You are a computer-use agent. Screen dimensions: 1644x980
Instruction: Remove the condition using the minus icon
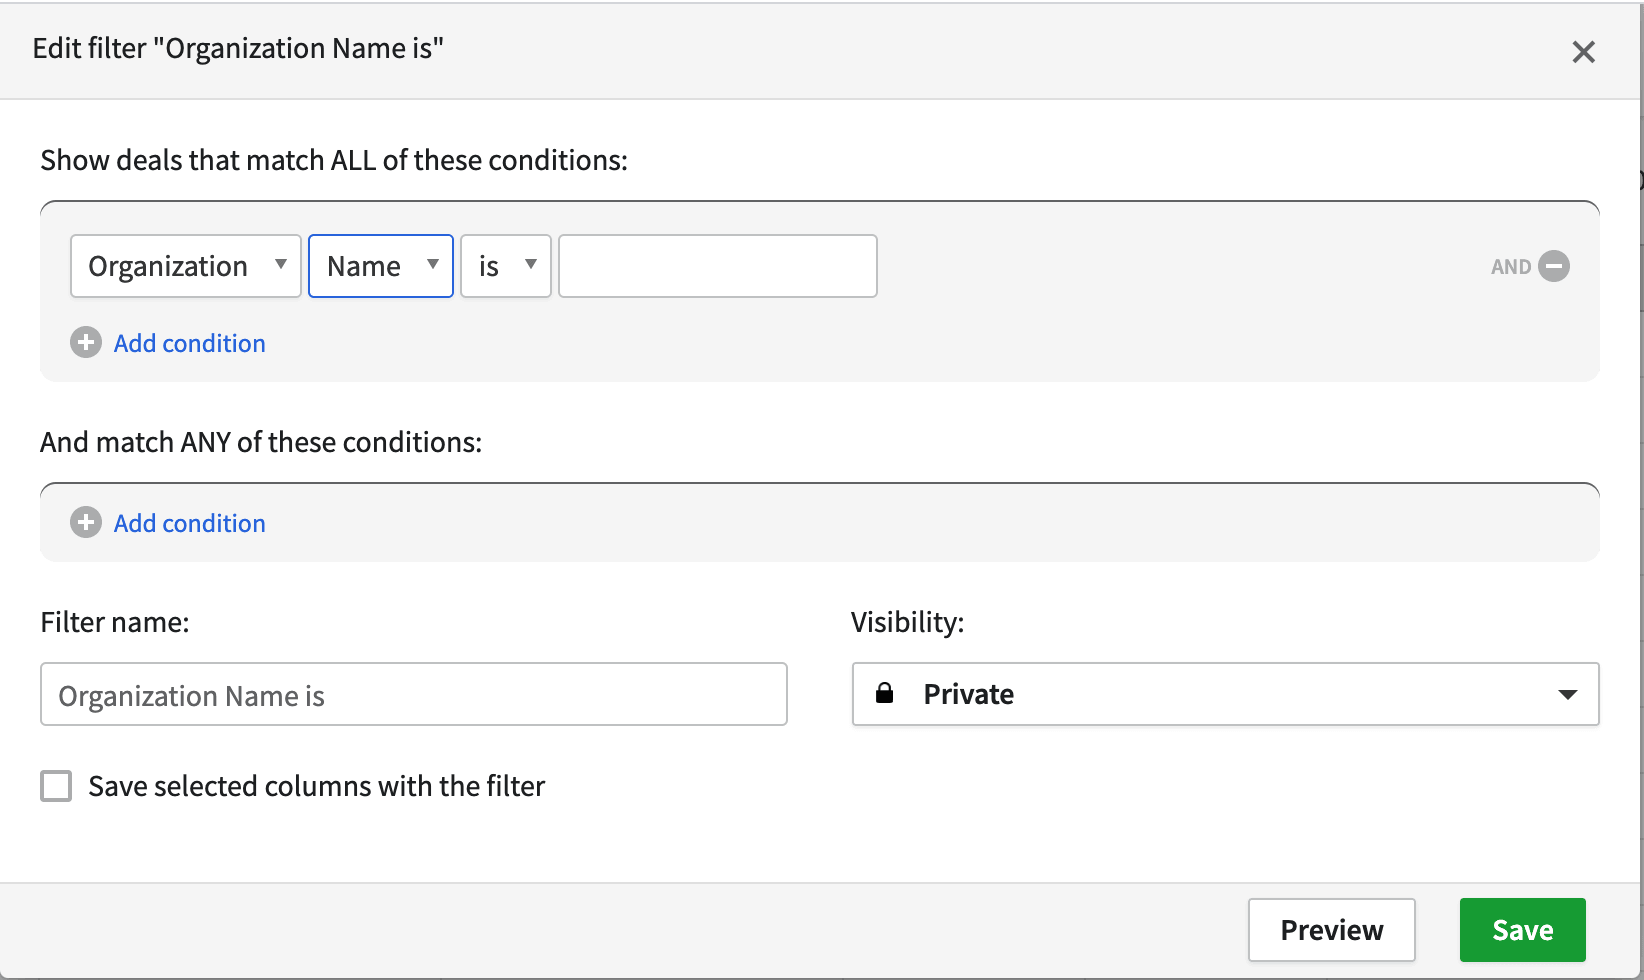(1554, 266)
